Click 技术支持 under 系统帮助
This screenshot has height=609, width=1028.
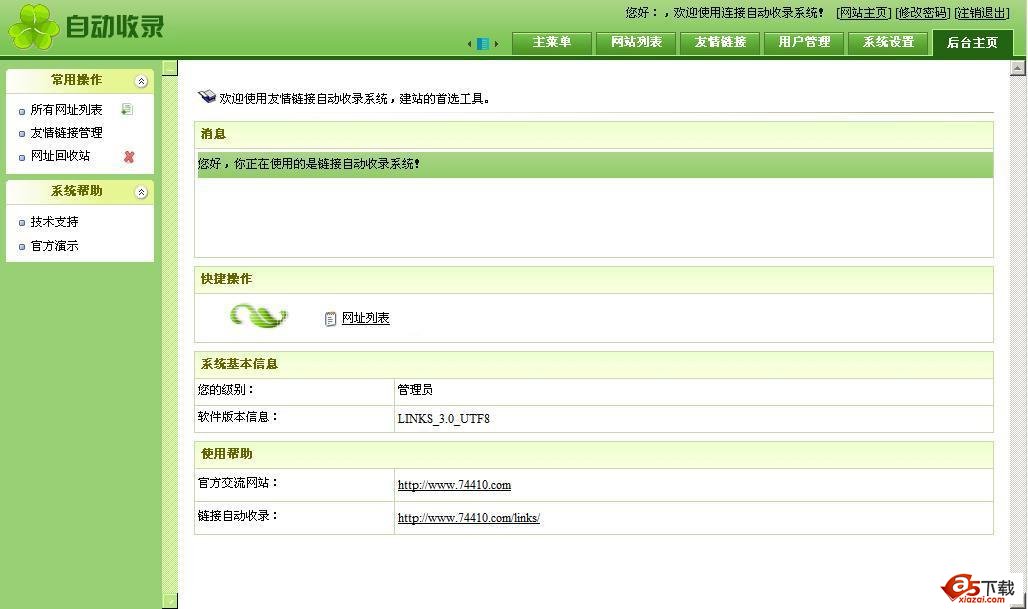54,222
